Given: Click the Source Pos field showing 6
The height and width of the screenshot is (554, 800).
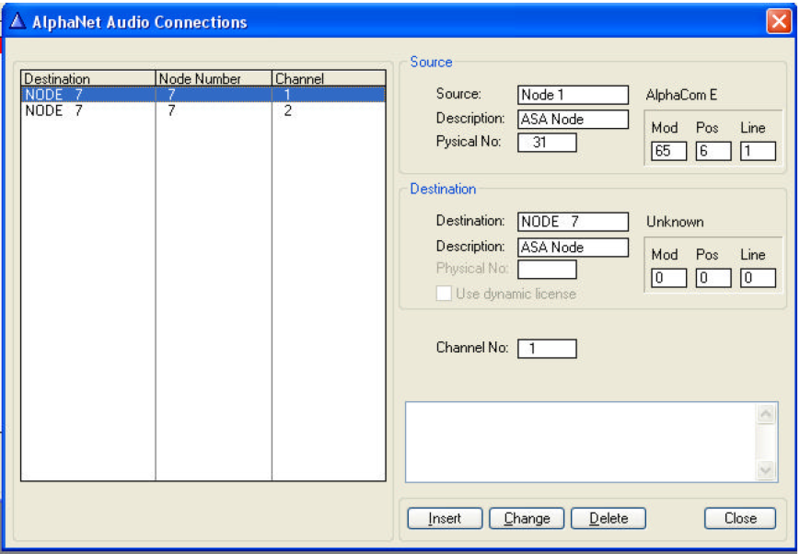Looking at the screenshot, I should 713,151.
